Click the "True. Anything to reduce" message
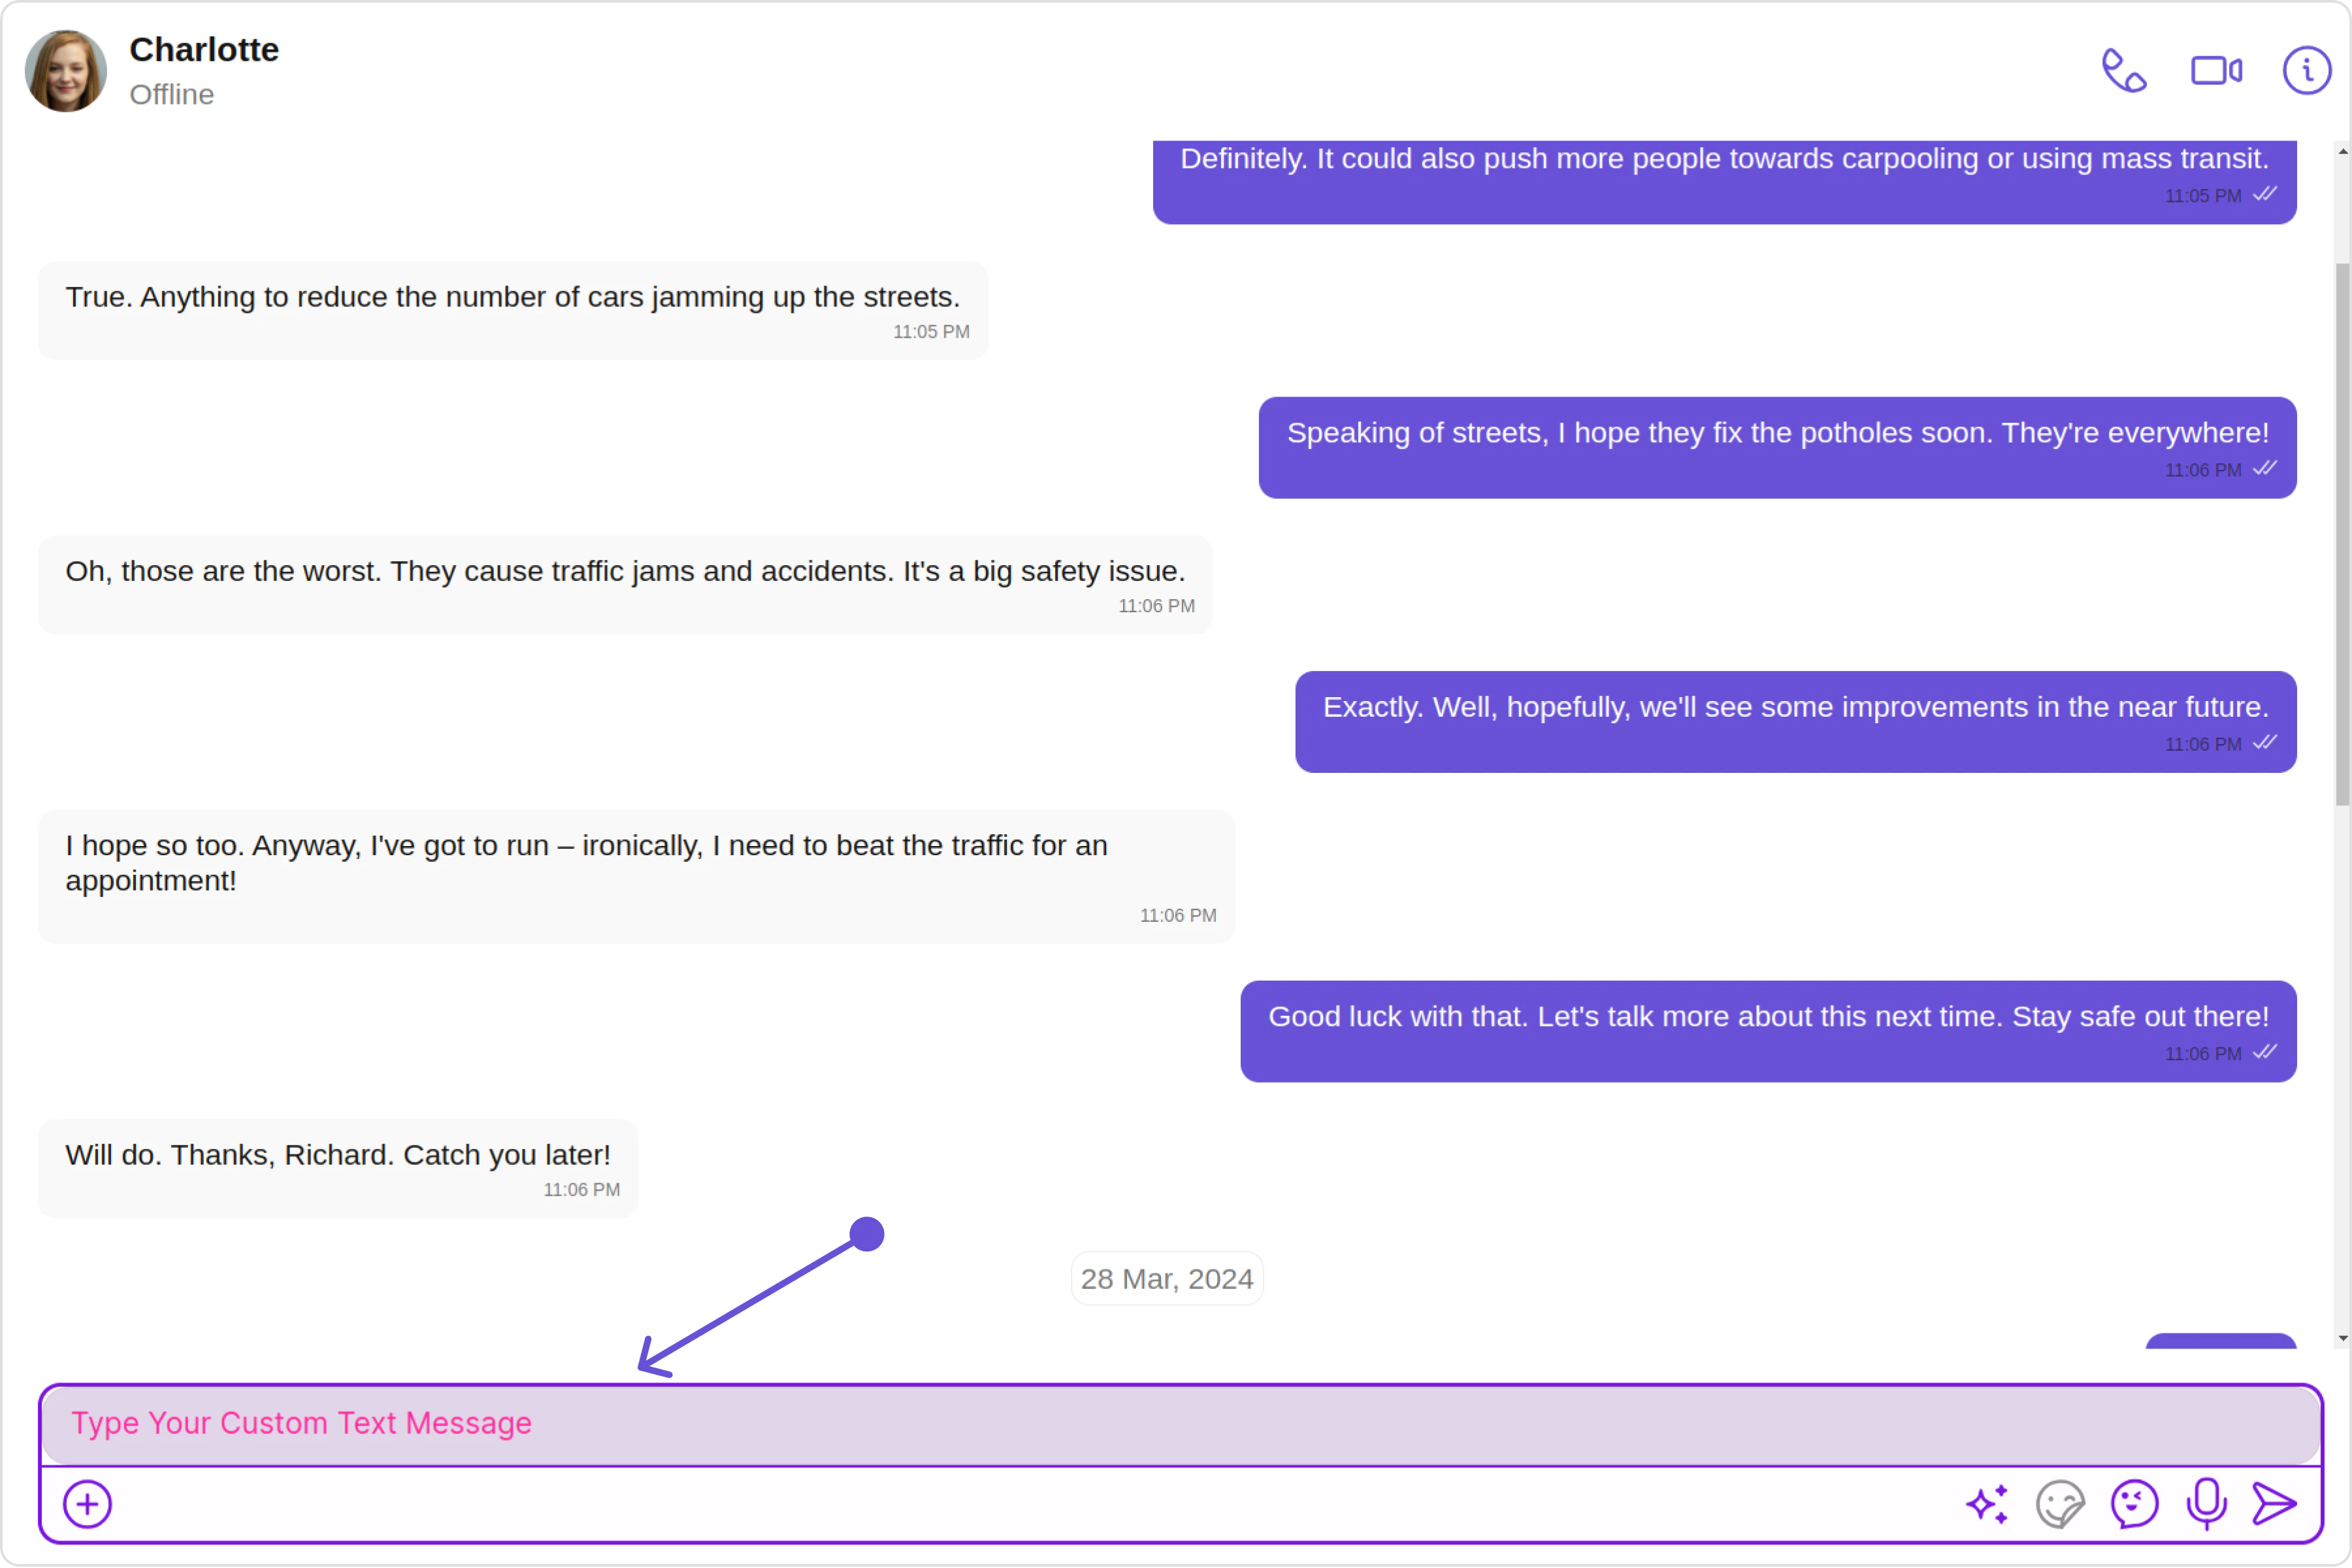The height and width of the screenshot is (1568, 2352). click(513, 309)
